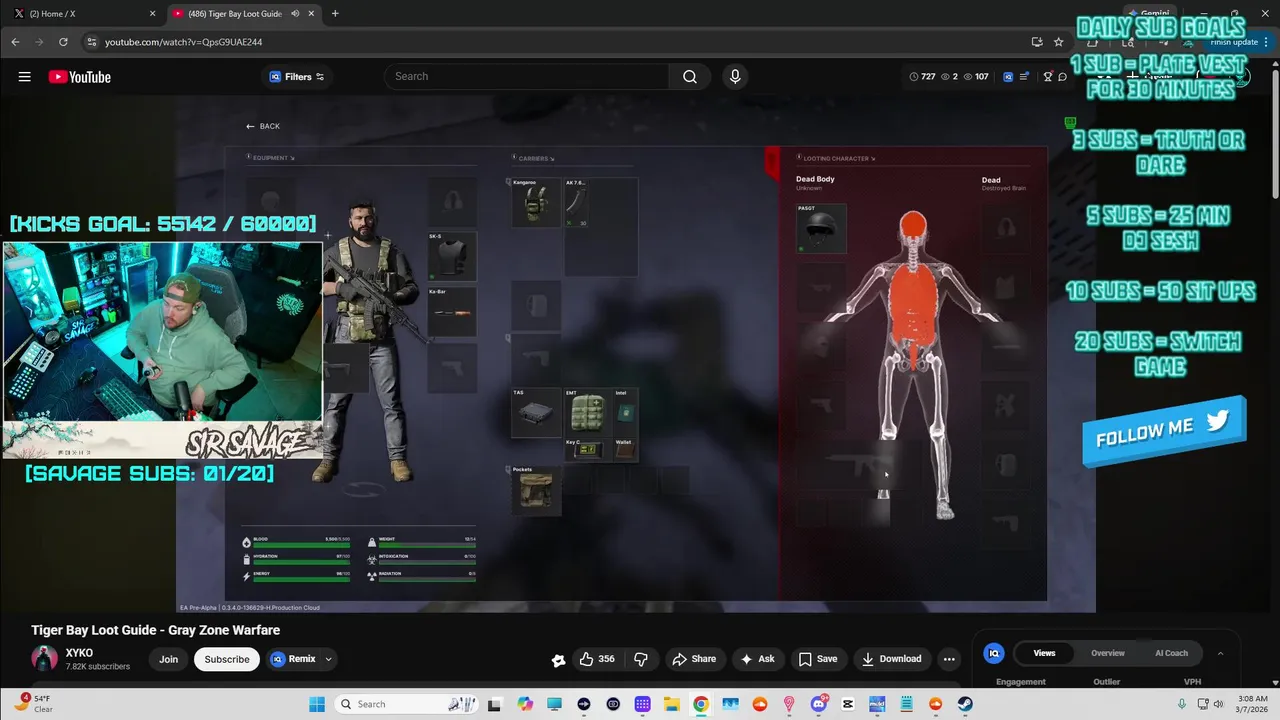Switch to vidIQ Overview tab
The height and width of the screenshot is (720, 1280).
coord(1108,653)
